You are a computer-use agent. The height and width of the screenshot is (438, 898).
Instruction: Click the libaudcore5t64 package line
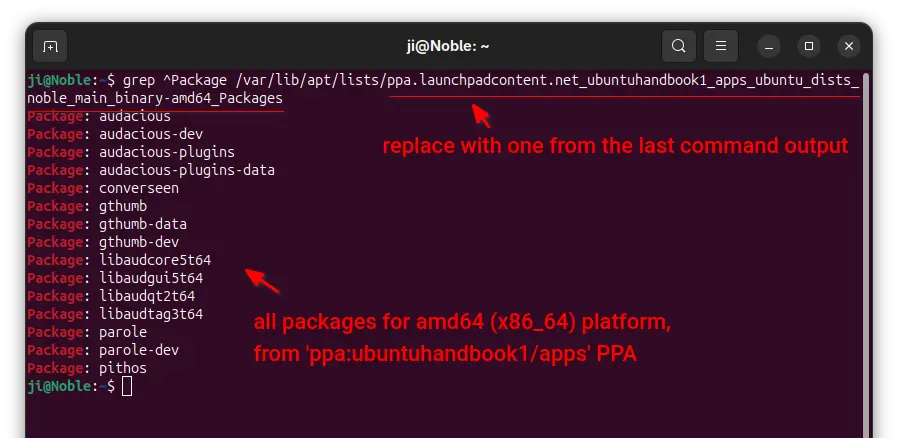119,260
